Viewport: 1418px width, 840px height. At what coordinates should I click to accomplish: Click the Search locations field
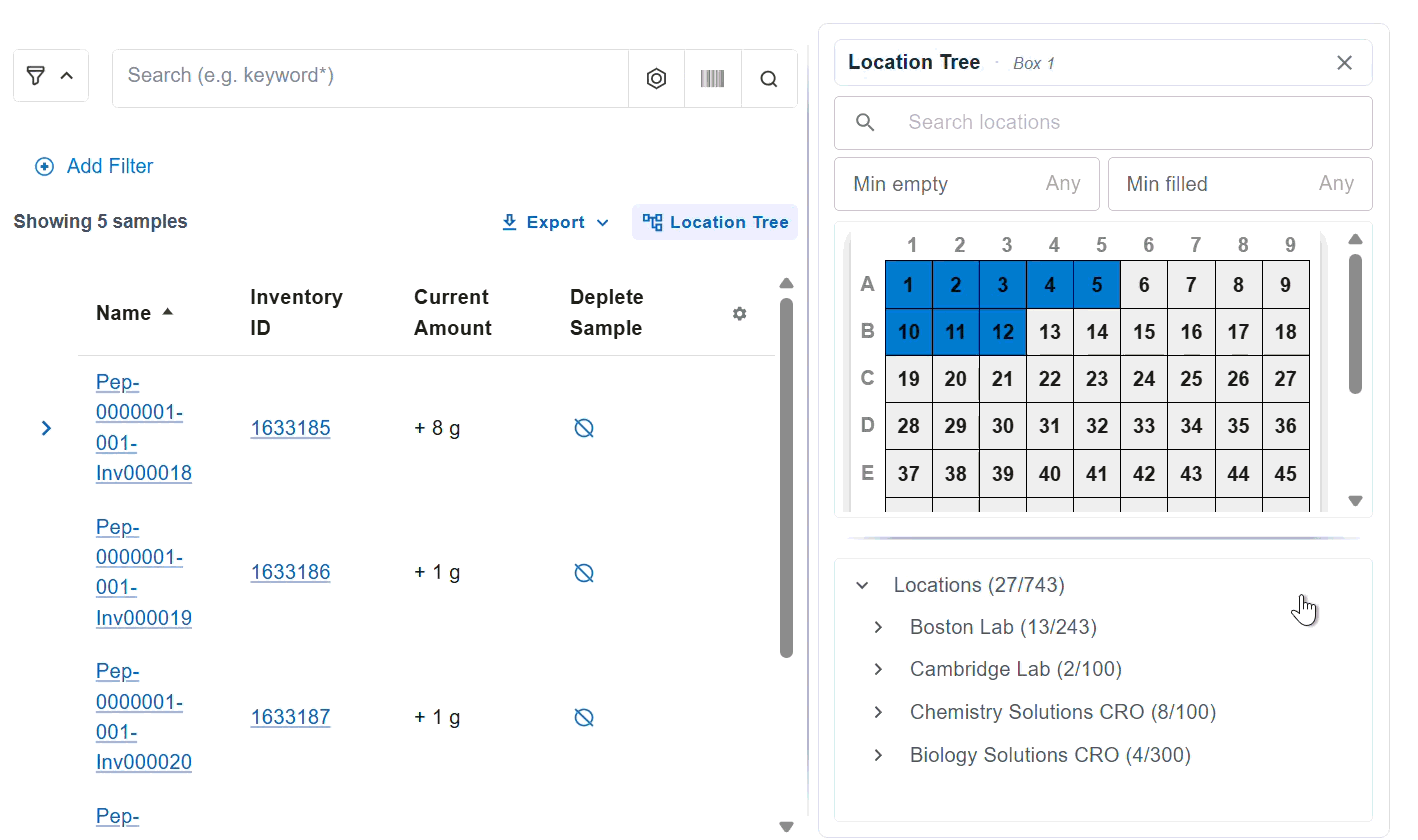tap(1103, 122)
